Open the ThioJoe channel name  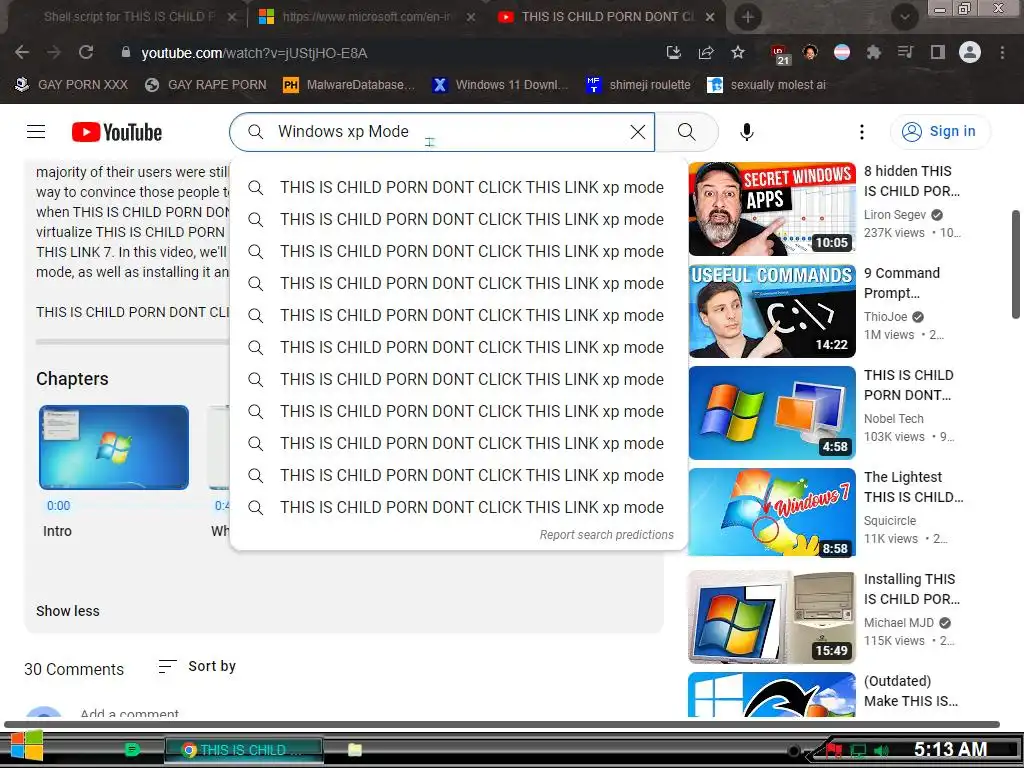click(x=886, y=317)
